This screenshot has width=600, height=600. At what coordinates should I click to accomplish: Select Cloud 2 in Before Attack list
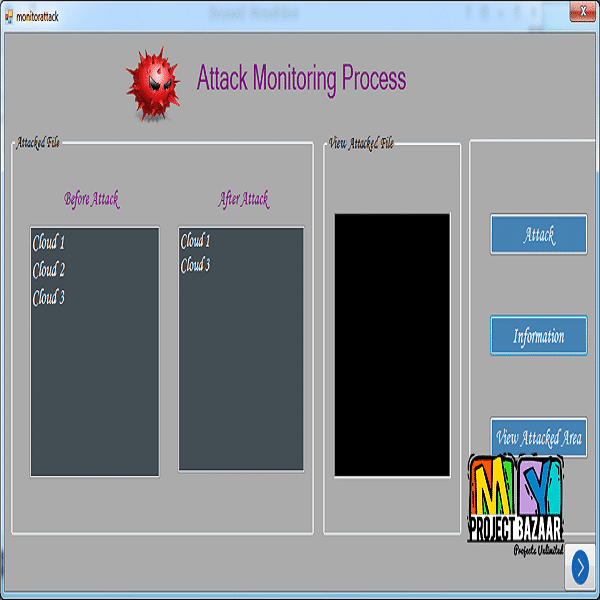point(49,270)
